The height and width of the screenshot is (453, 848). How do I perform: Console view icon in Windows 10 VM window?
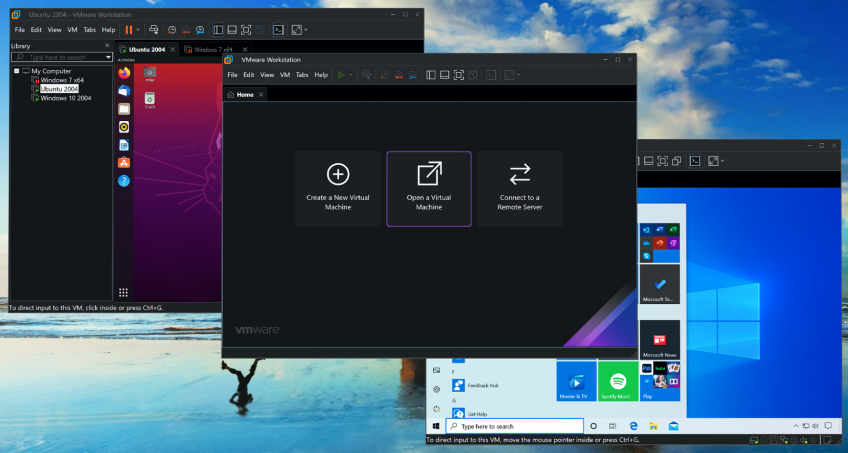[x=695, y=161]
